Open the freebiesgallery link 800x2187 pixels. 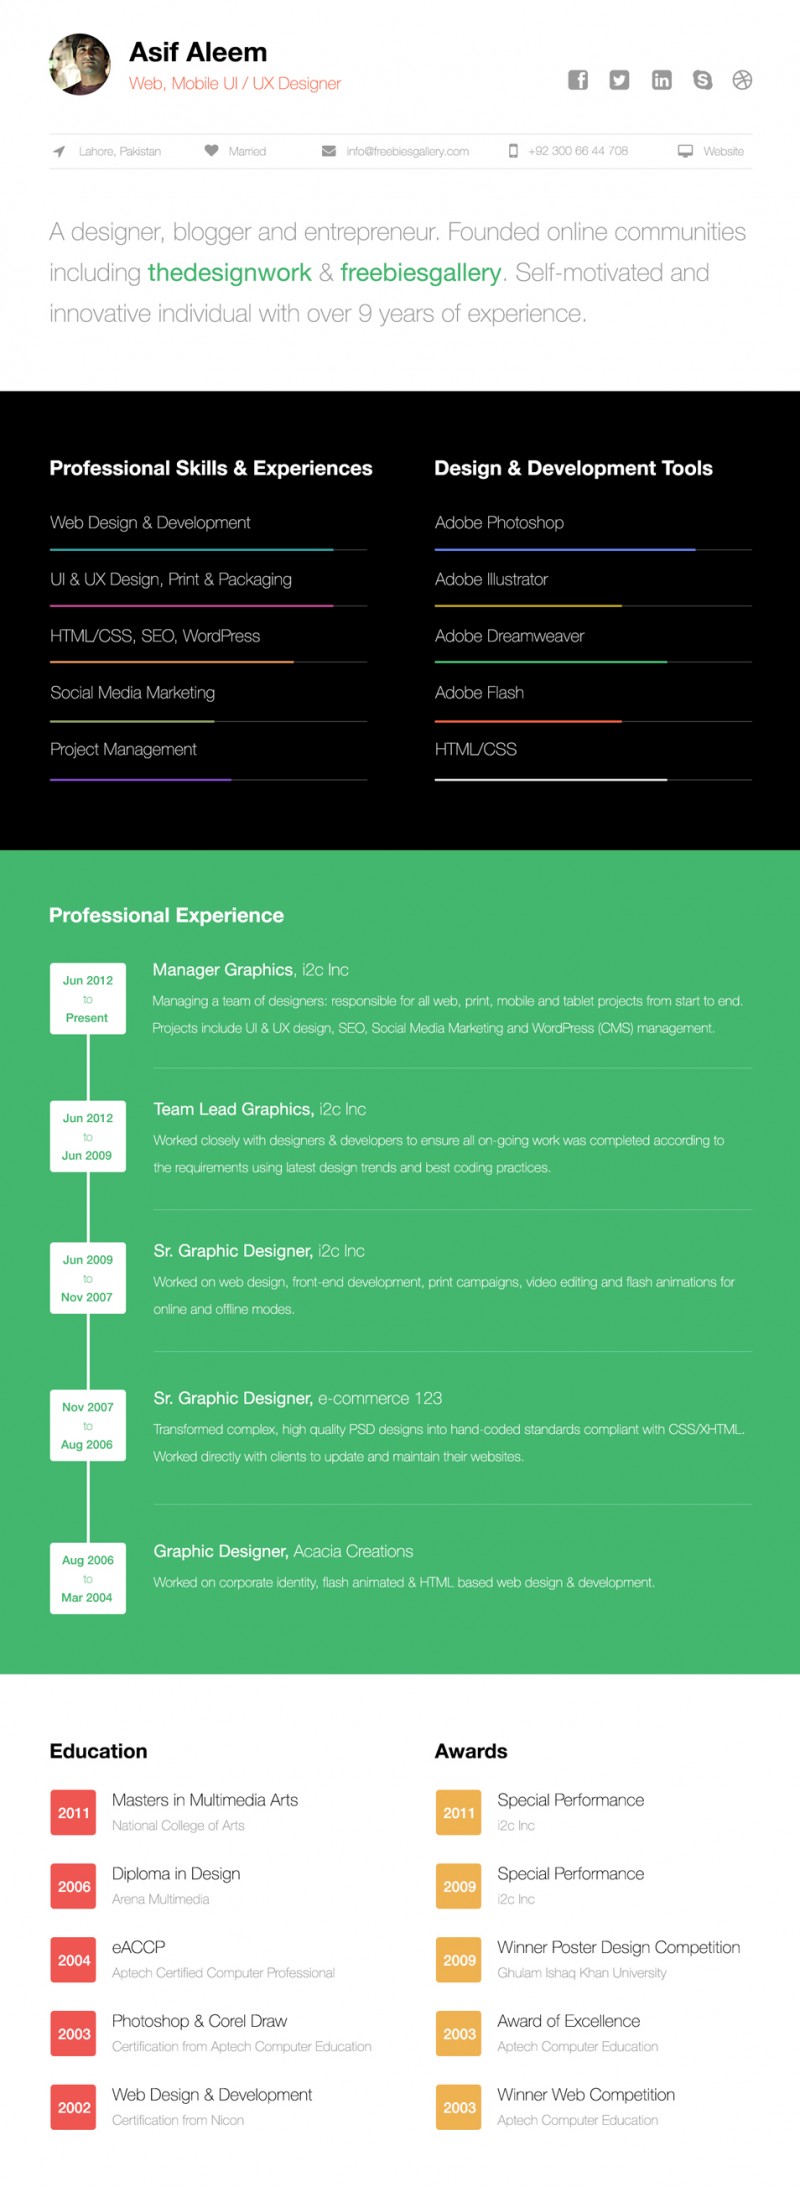click(420, 273)
